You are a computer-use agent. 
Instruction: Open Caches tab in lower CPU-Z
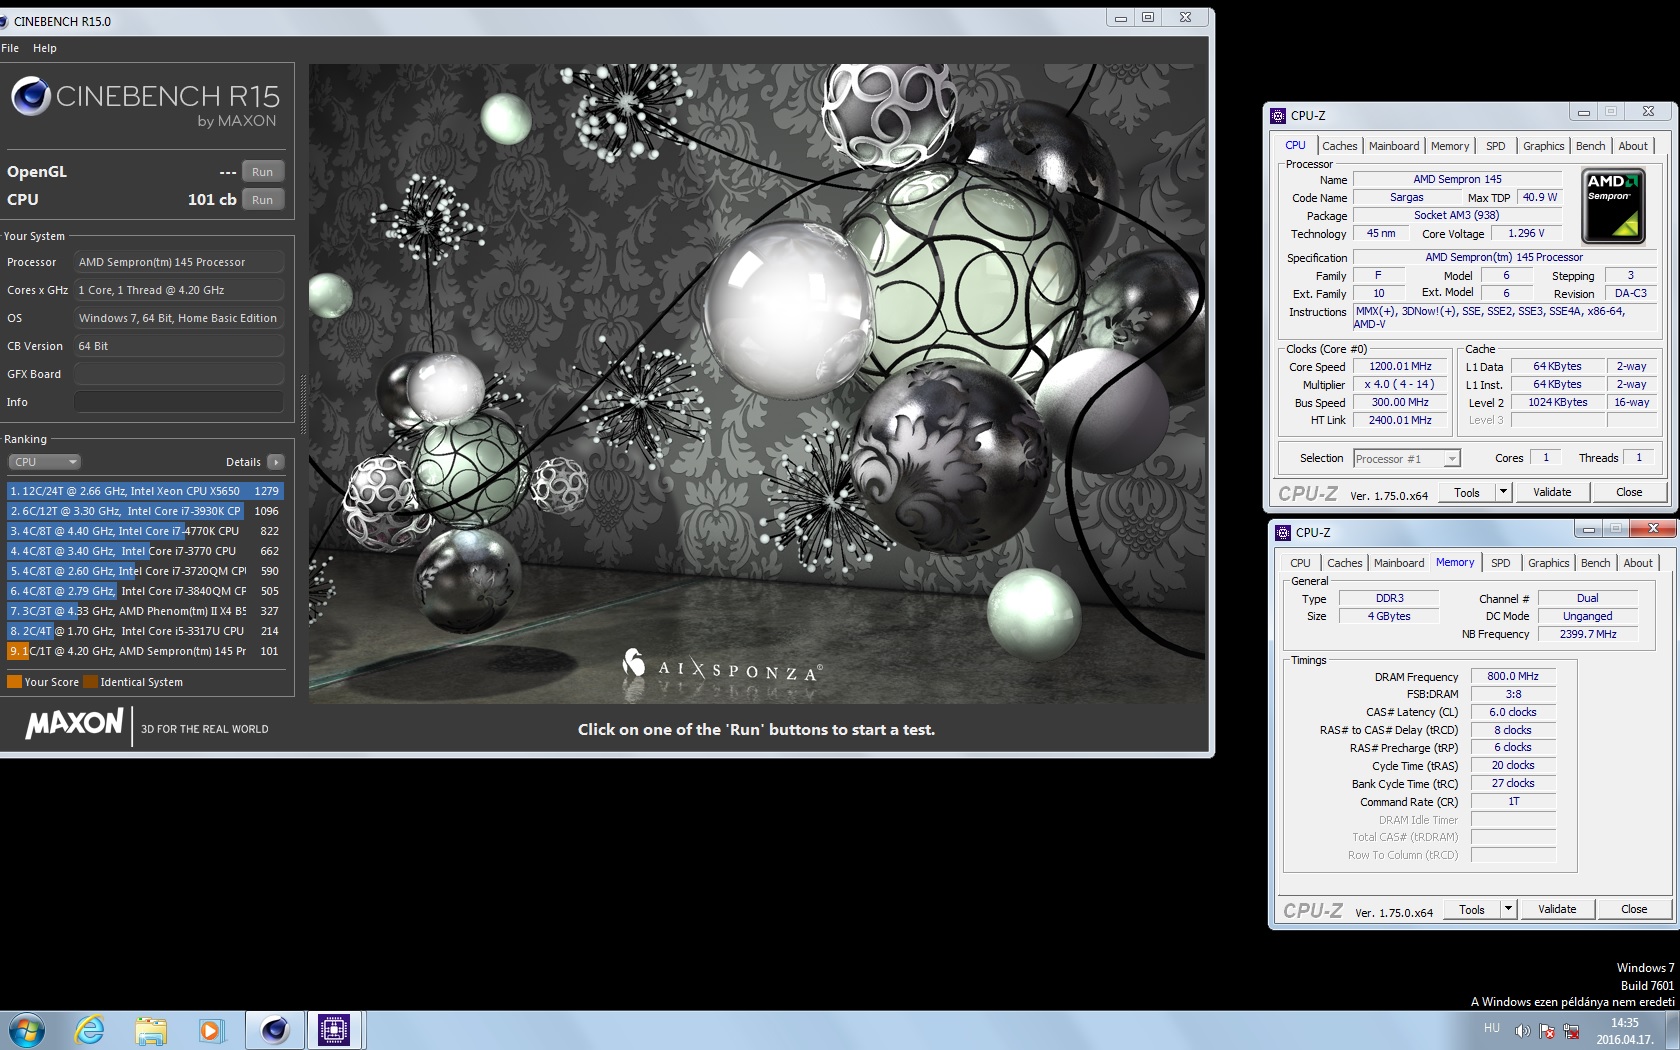[1344, 563]
